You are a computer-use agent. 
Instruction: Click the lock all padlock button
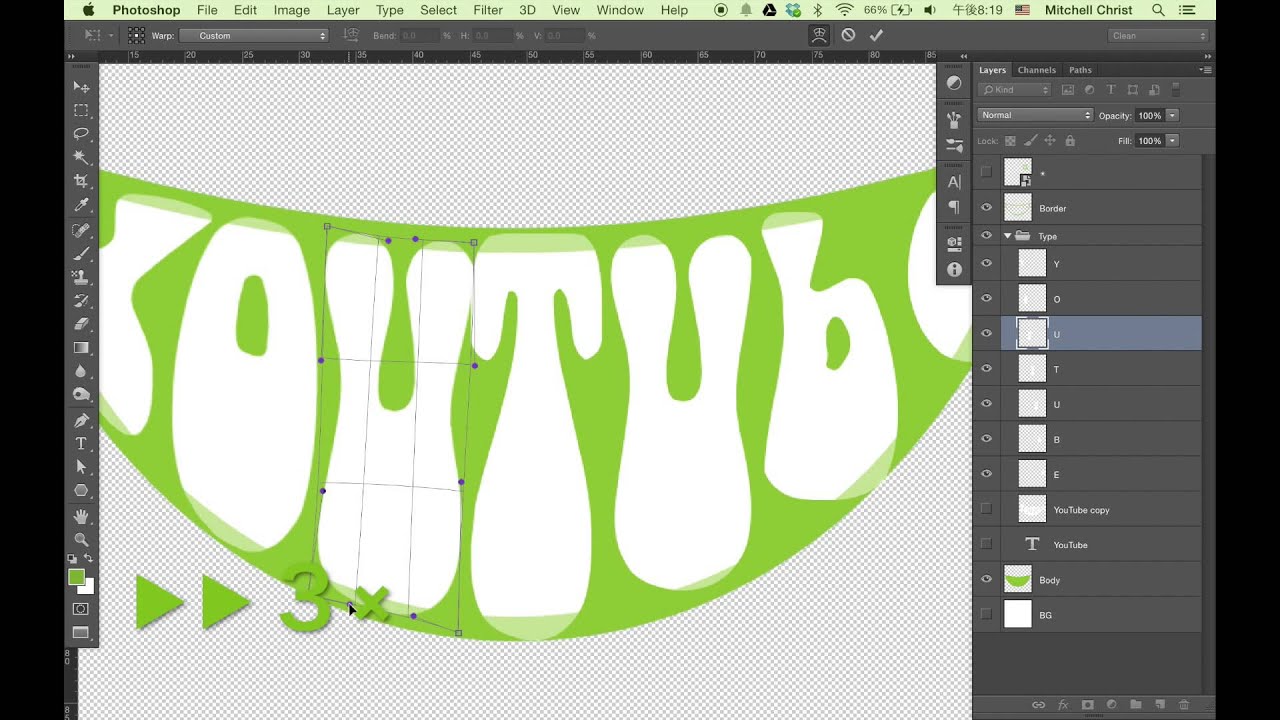click(1070, 141)
